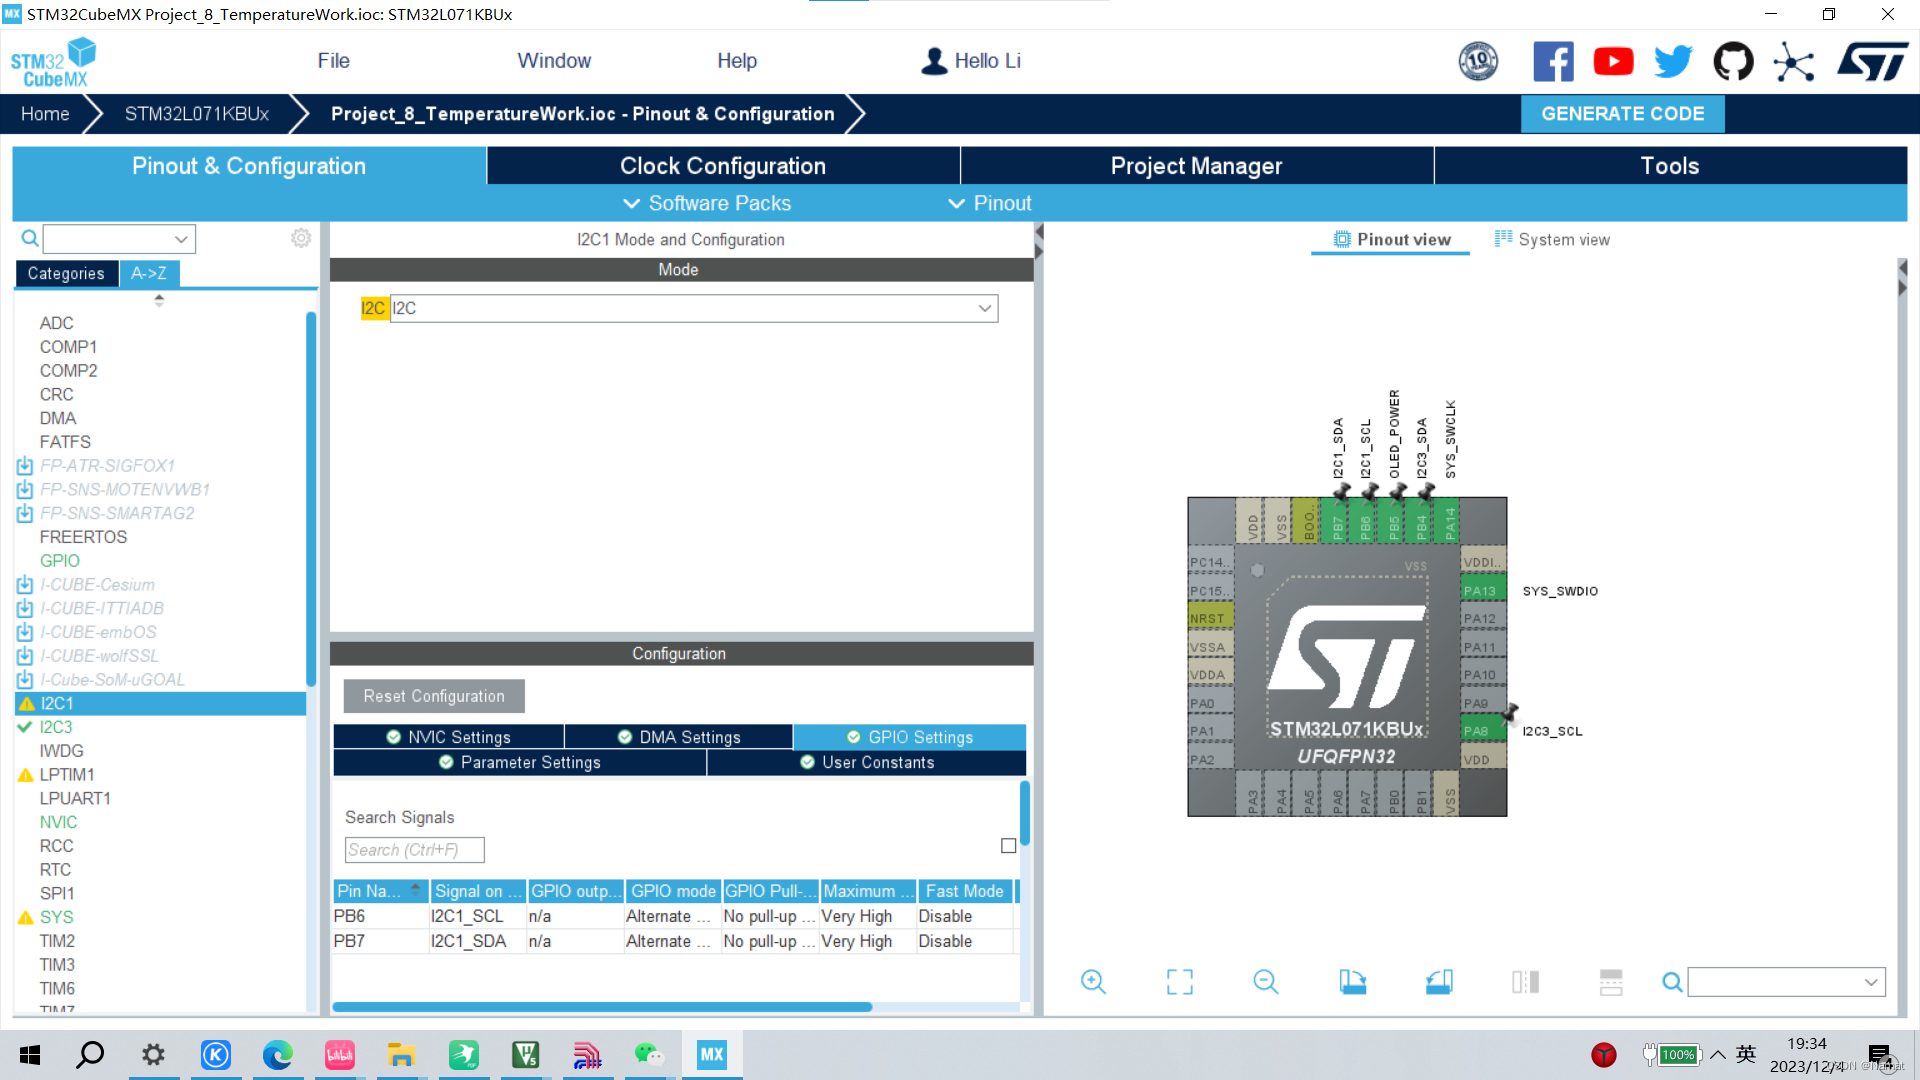Select LPTIM1 in the peripheral list
The width and height of the screenshot is (1920, 1080).
pos(67,775)
